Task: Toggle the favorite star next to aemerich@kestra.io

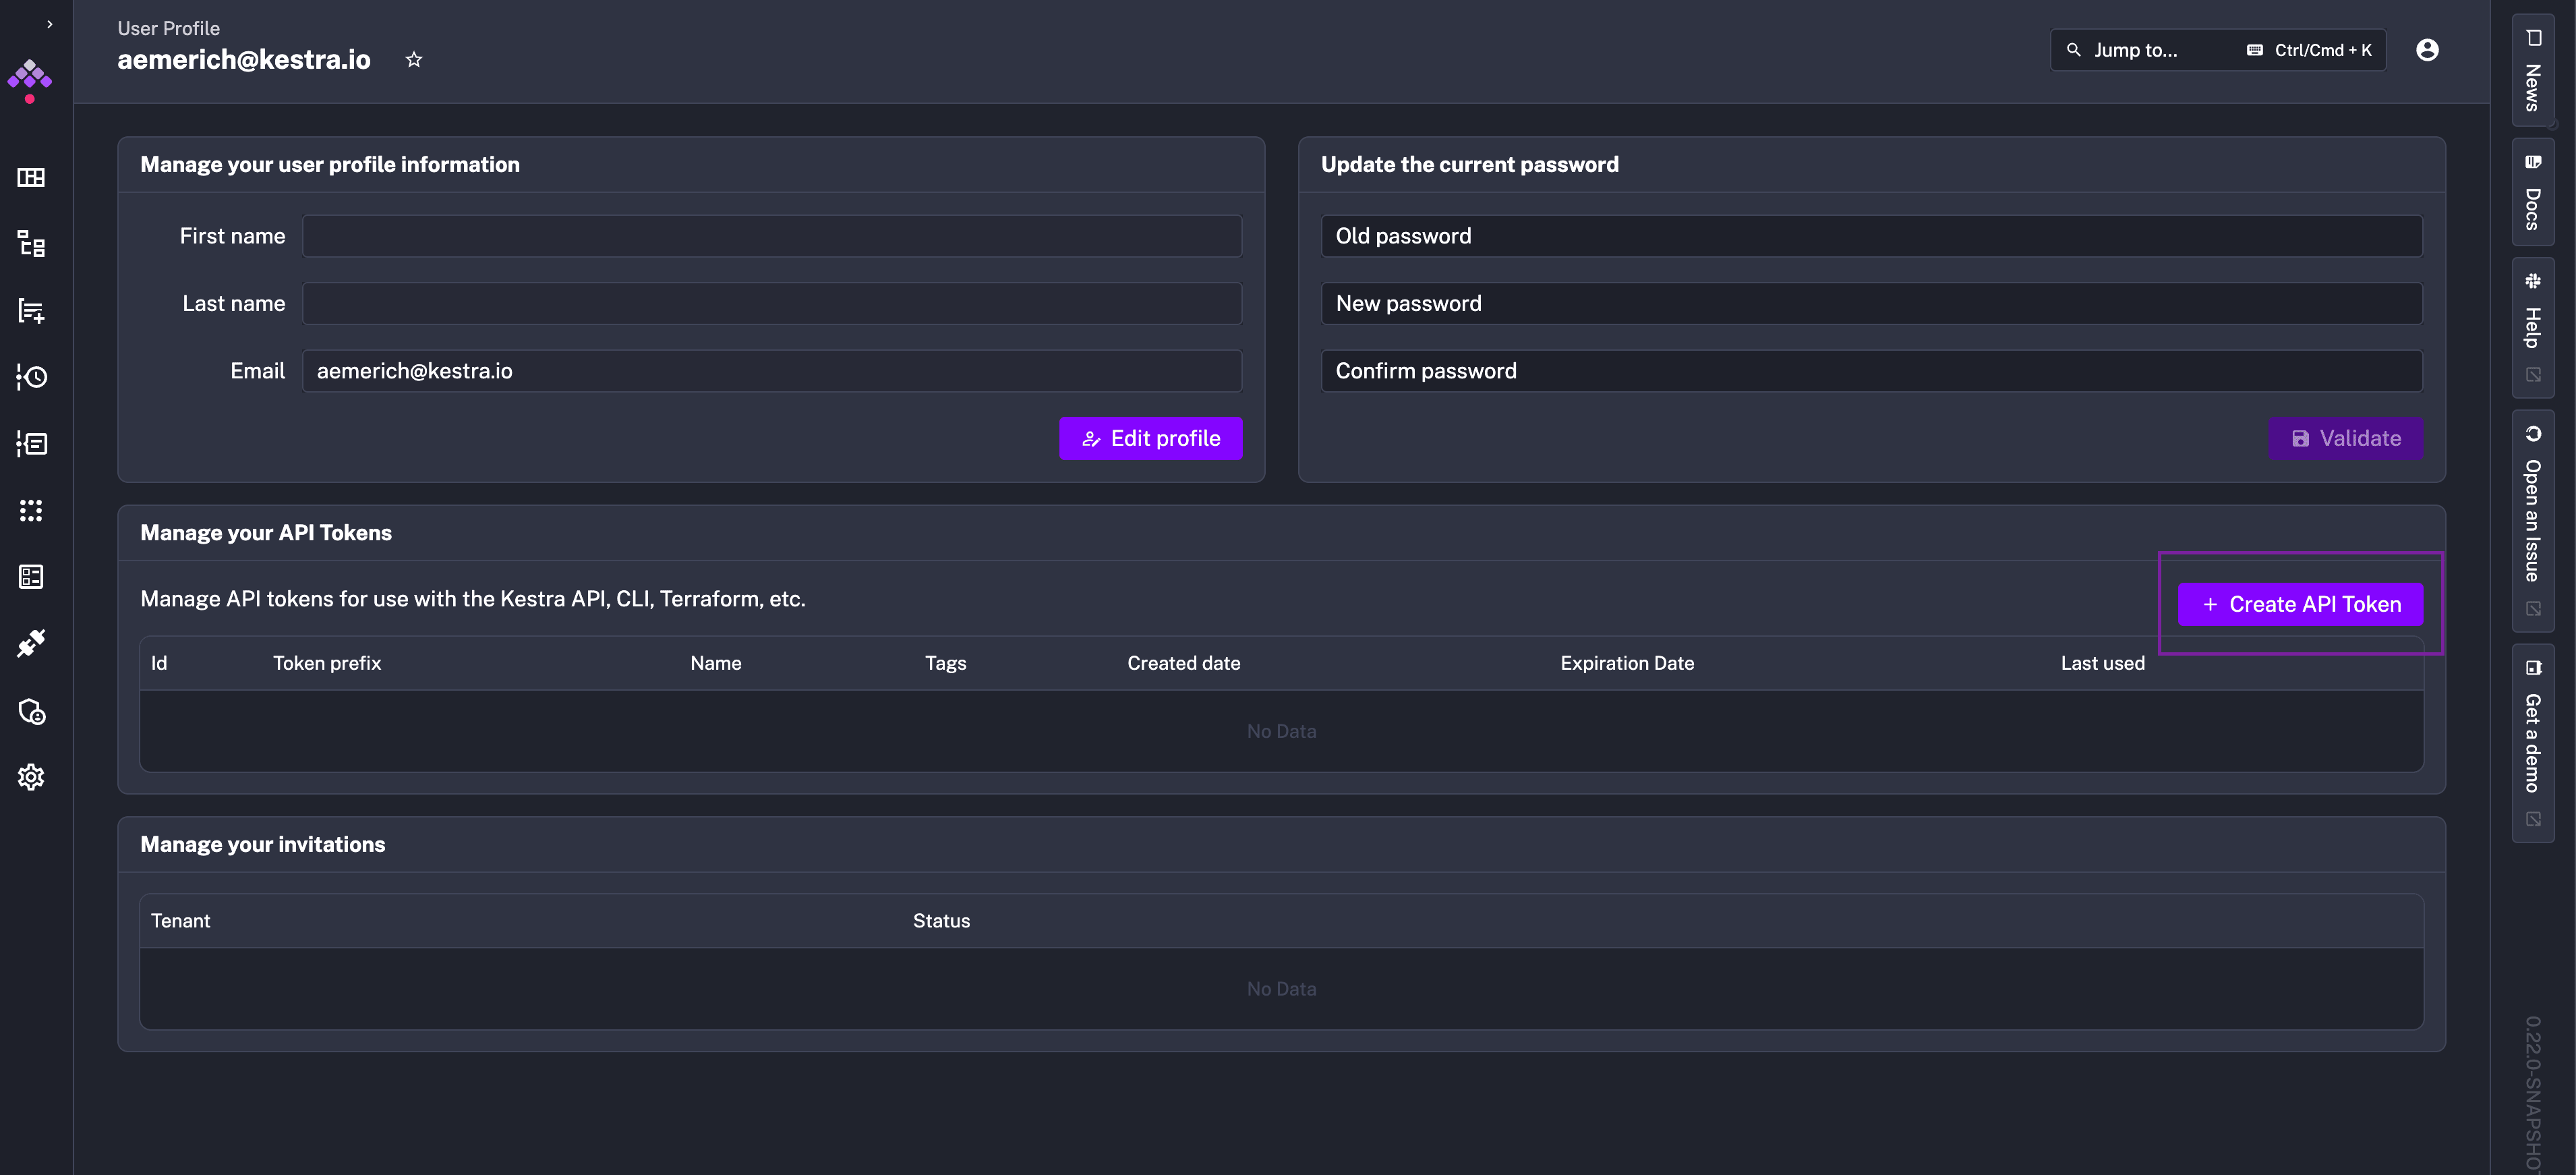Action: point(413,59)
